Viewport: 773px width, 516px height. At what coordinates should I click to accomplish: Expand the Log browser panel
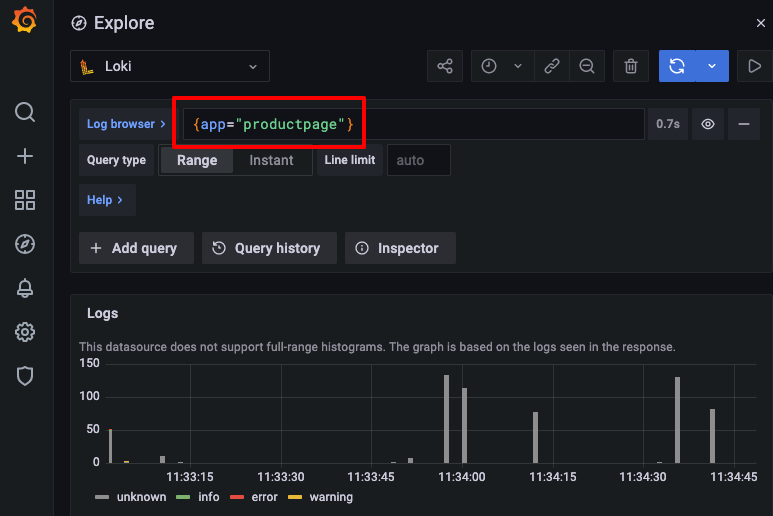pyautogui.click(x=126, y=124)
